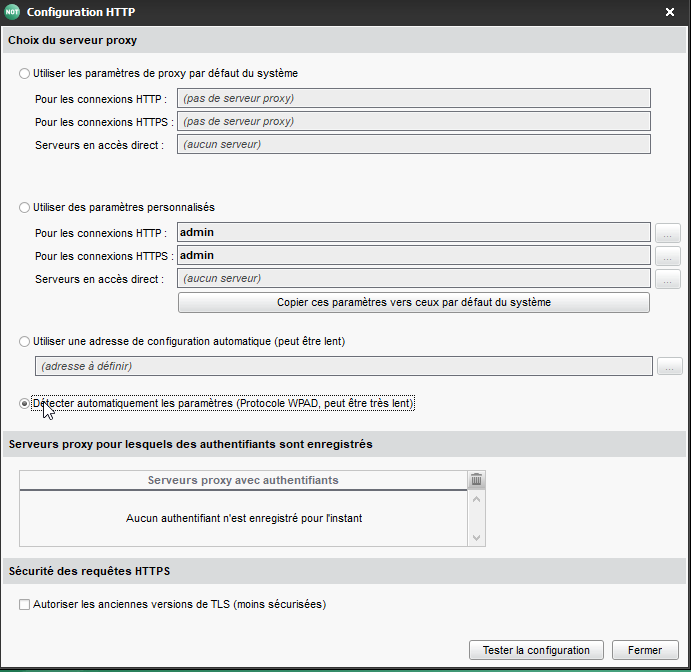Click the "adresse à définir" input field

click(344, 367)
